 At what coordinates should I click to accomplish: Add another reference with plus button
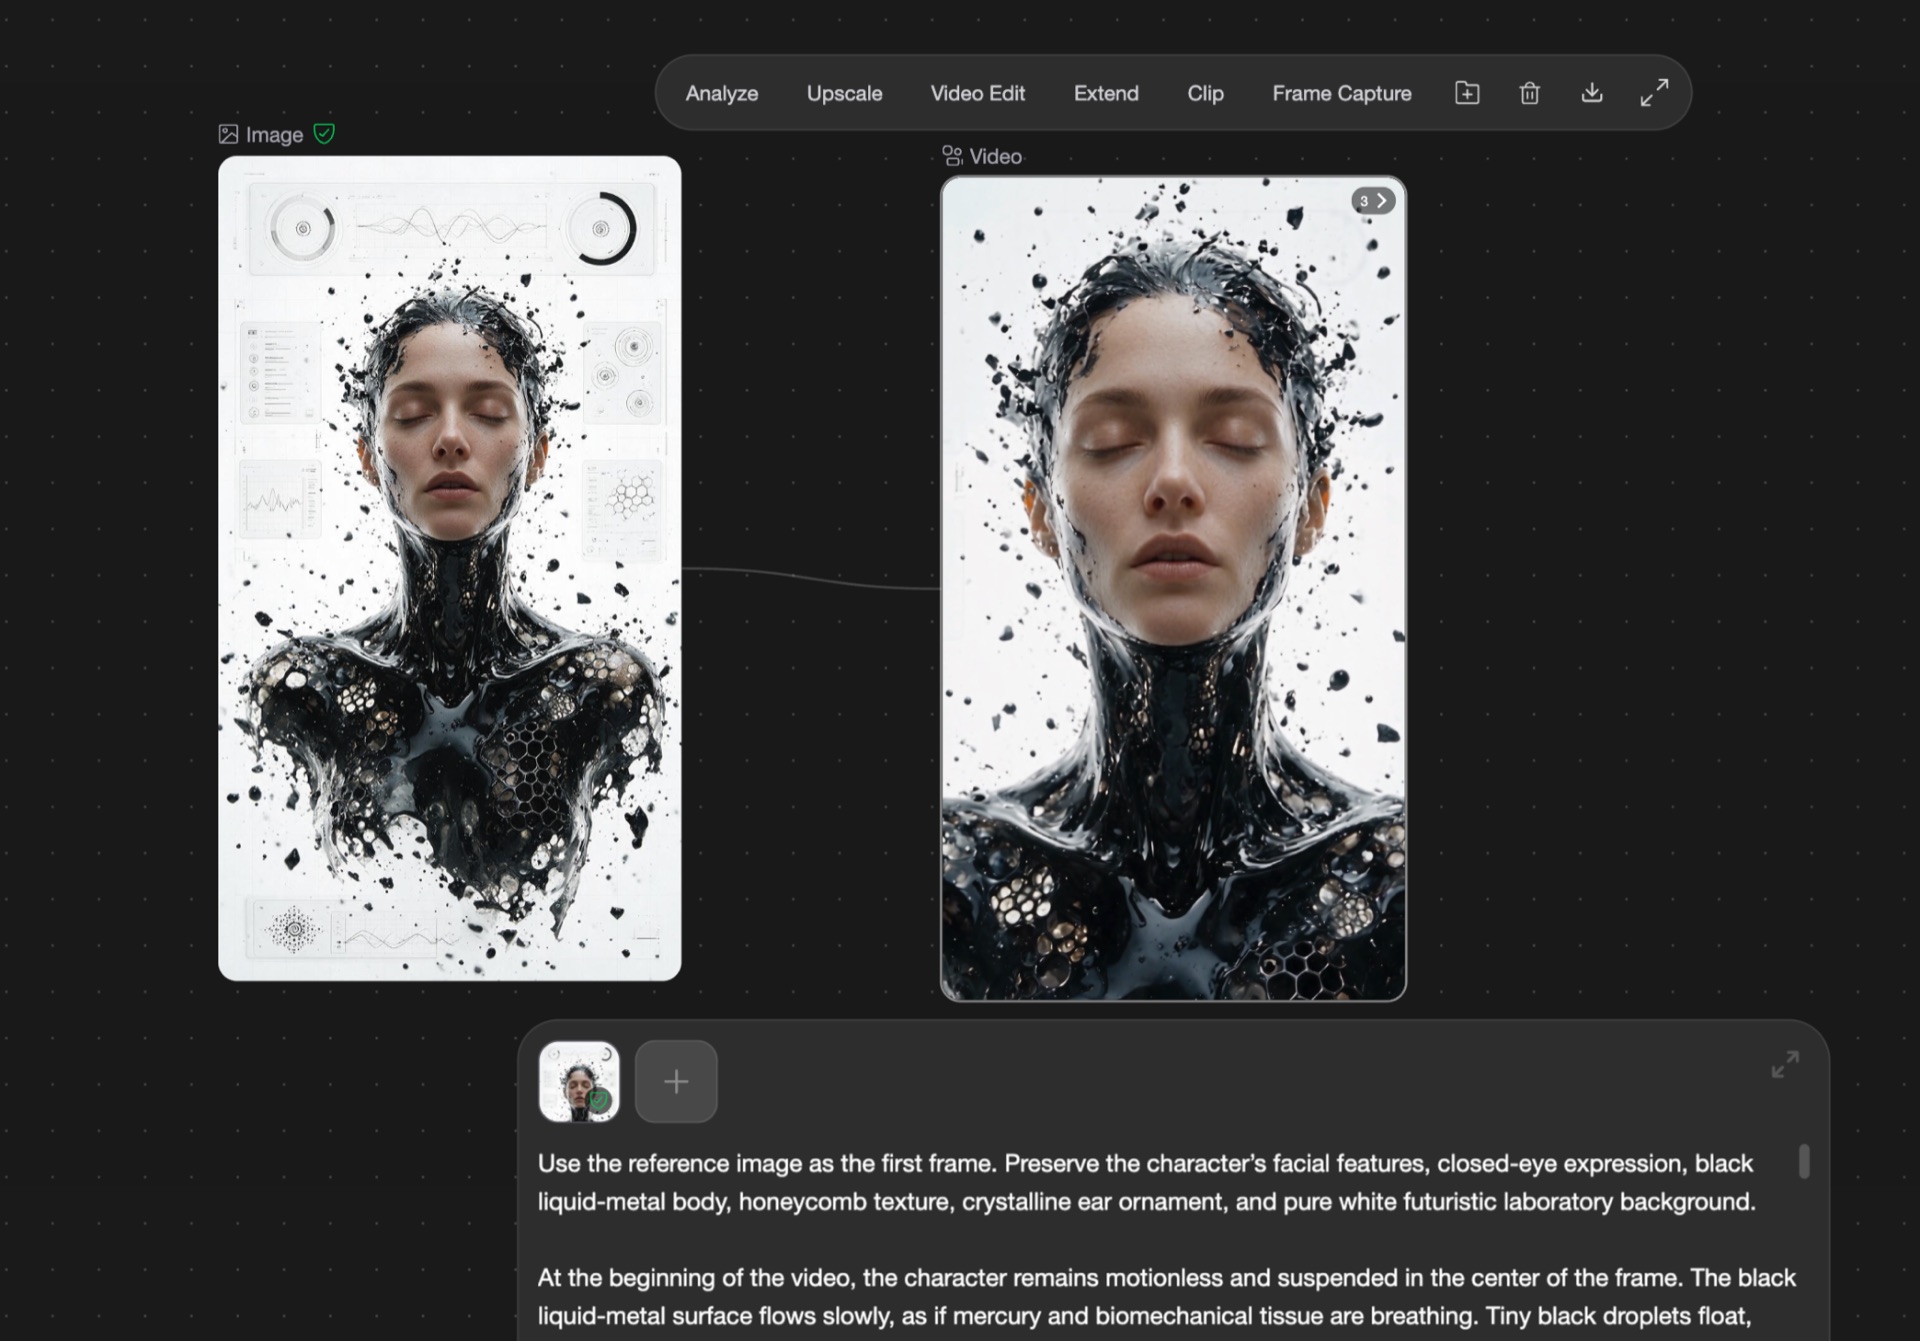676,1081
